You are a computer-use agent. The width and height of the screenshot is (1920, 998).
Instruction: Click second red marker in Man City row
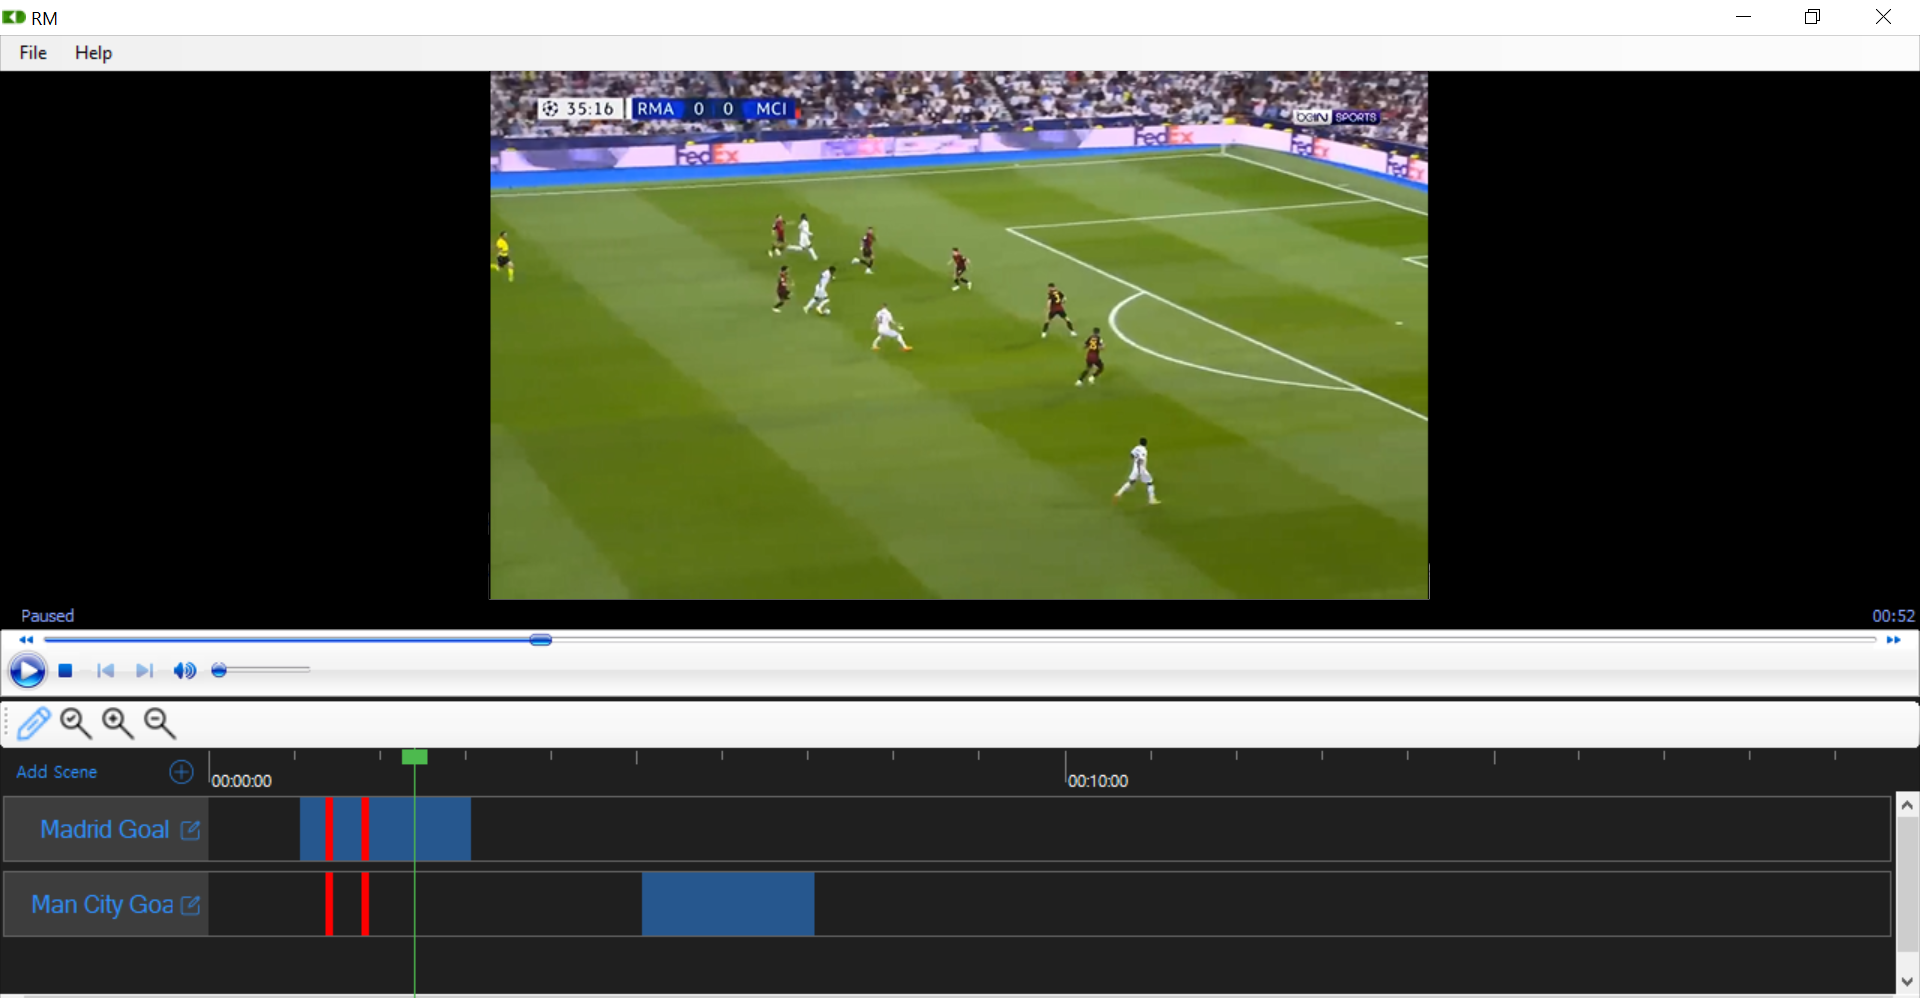pyautogui.click(x=365, y=904)
